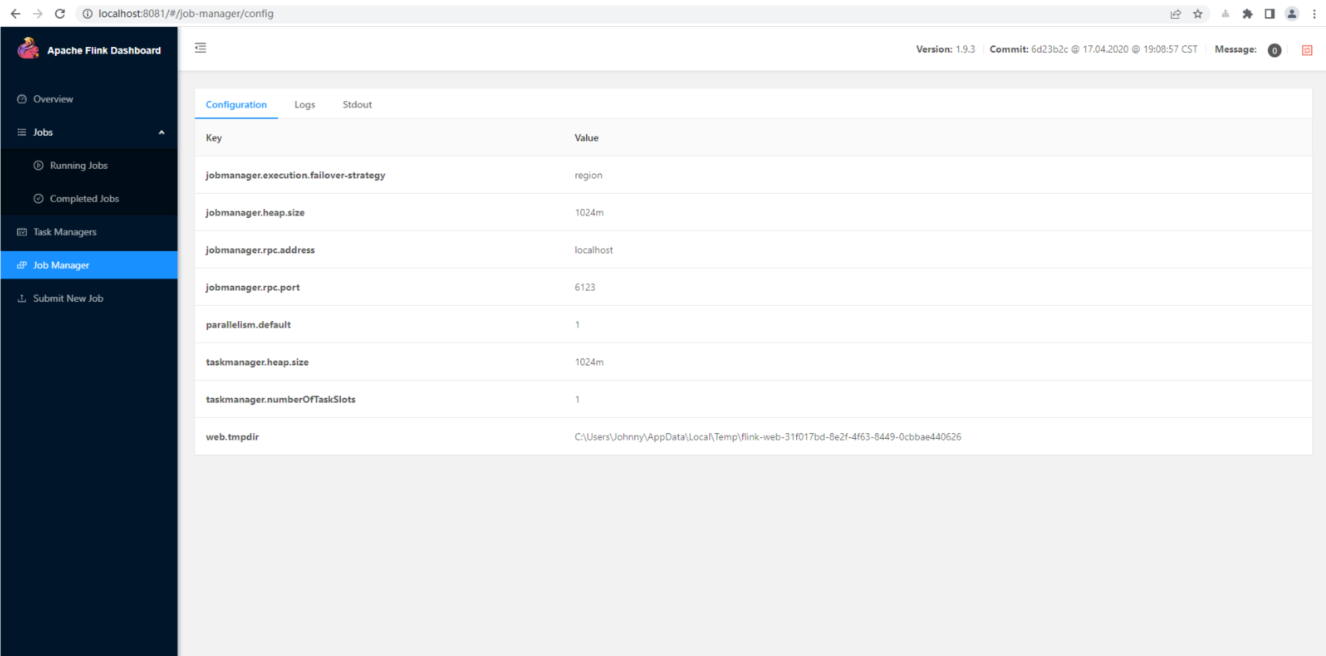Toggle the browser side panel icon
1326x656 pixels.
coord(1269,14)
